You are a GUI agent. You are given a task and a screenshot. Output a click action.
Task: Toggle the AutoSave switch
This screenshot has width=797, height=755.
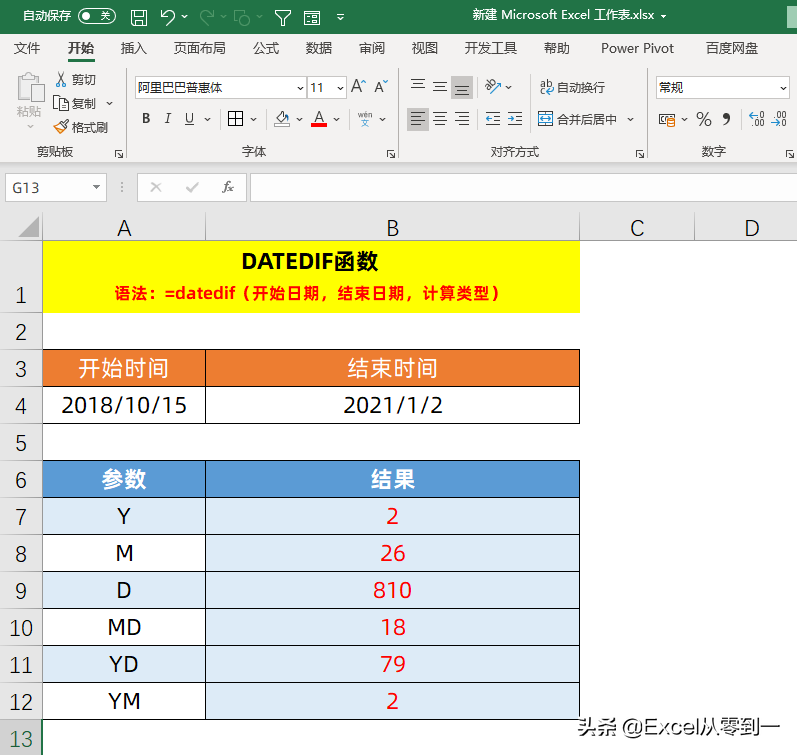point(97,16)
